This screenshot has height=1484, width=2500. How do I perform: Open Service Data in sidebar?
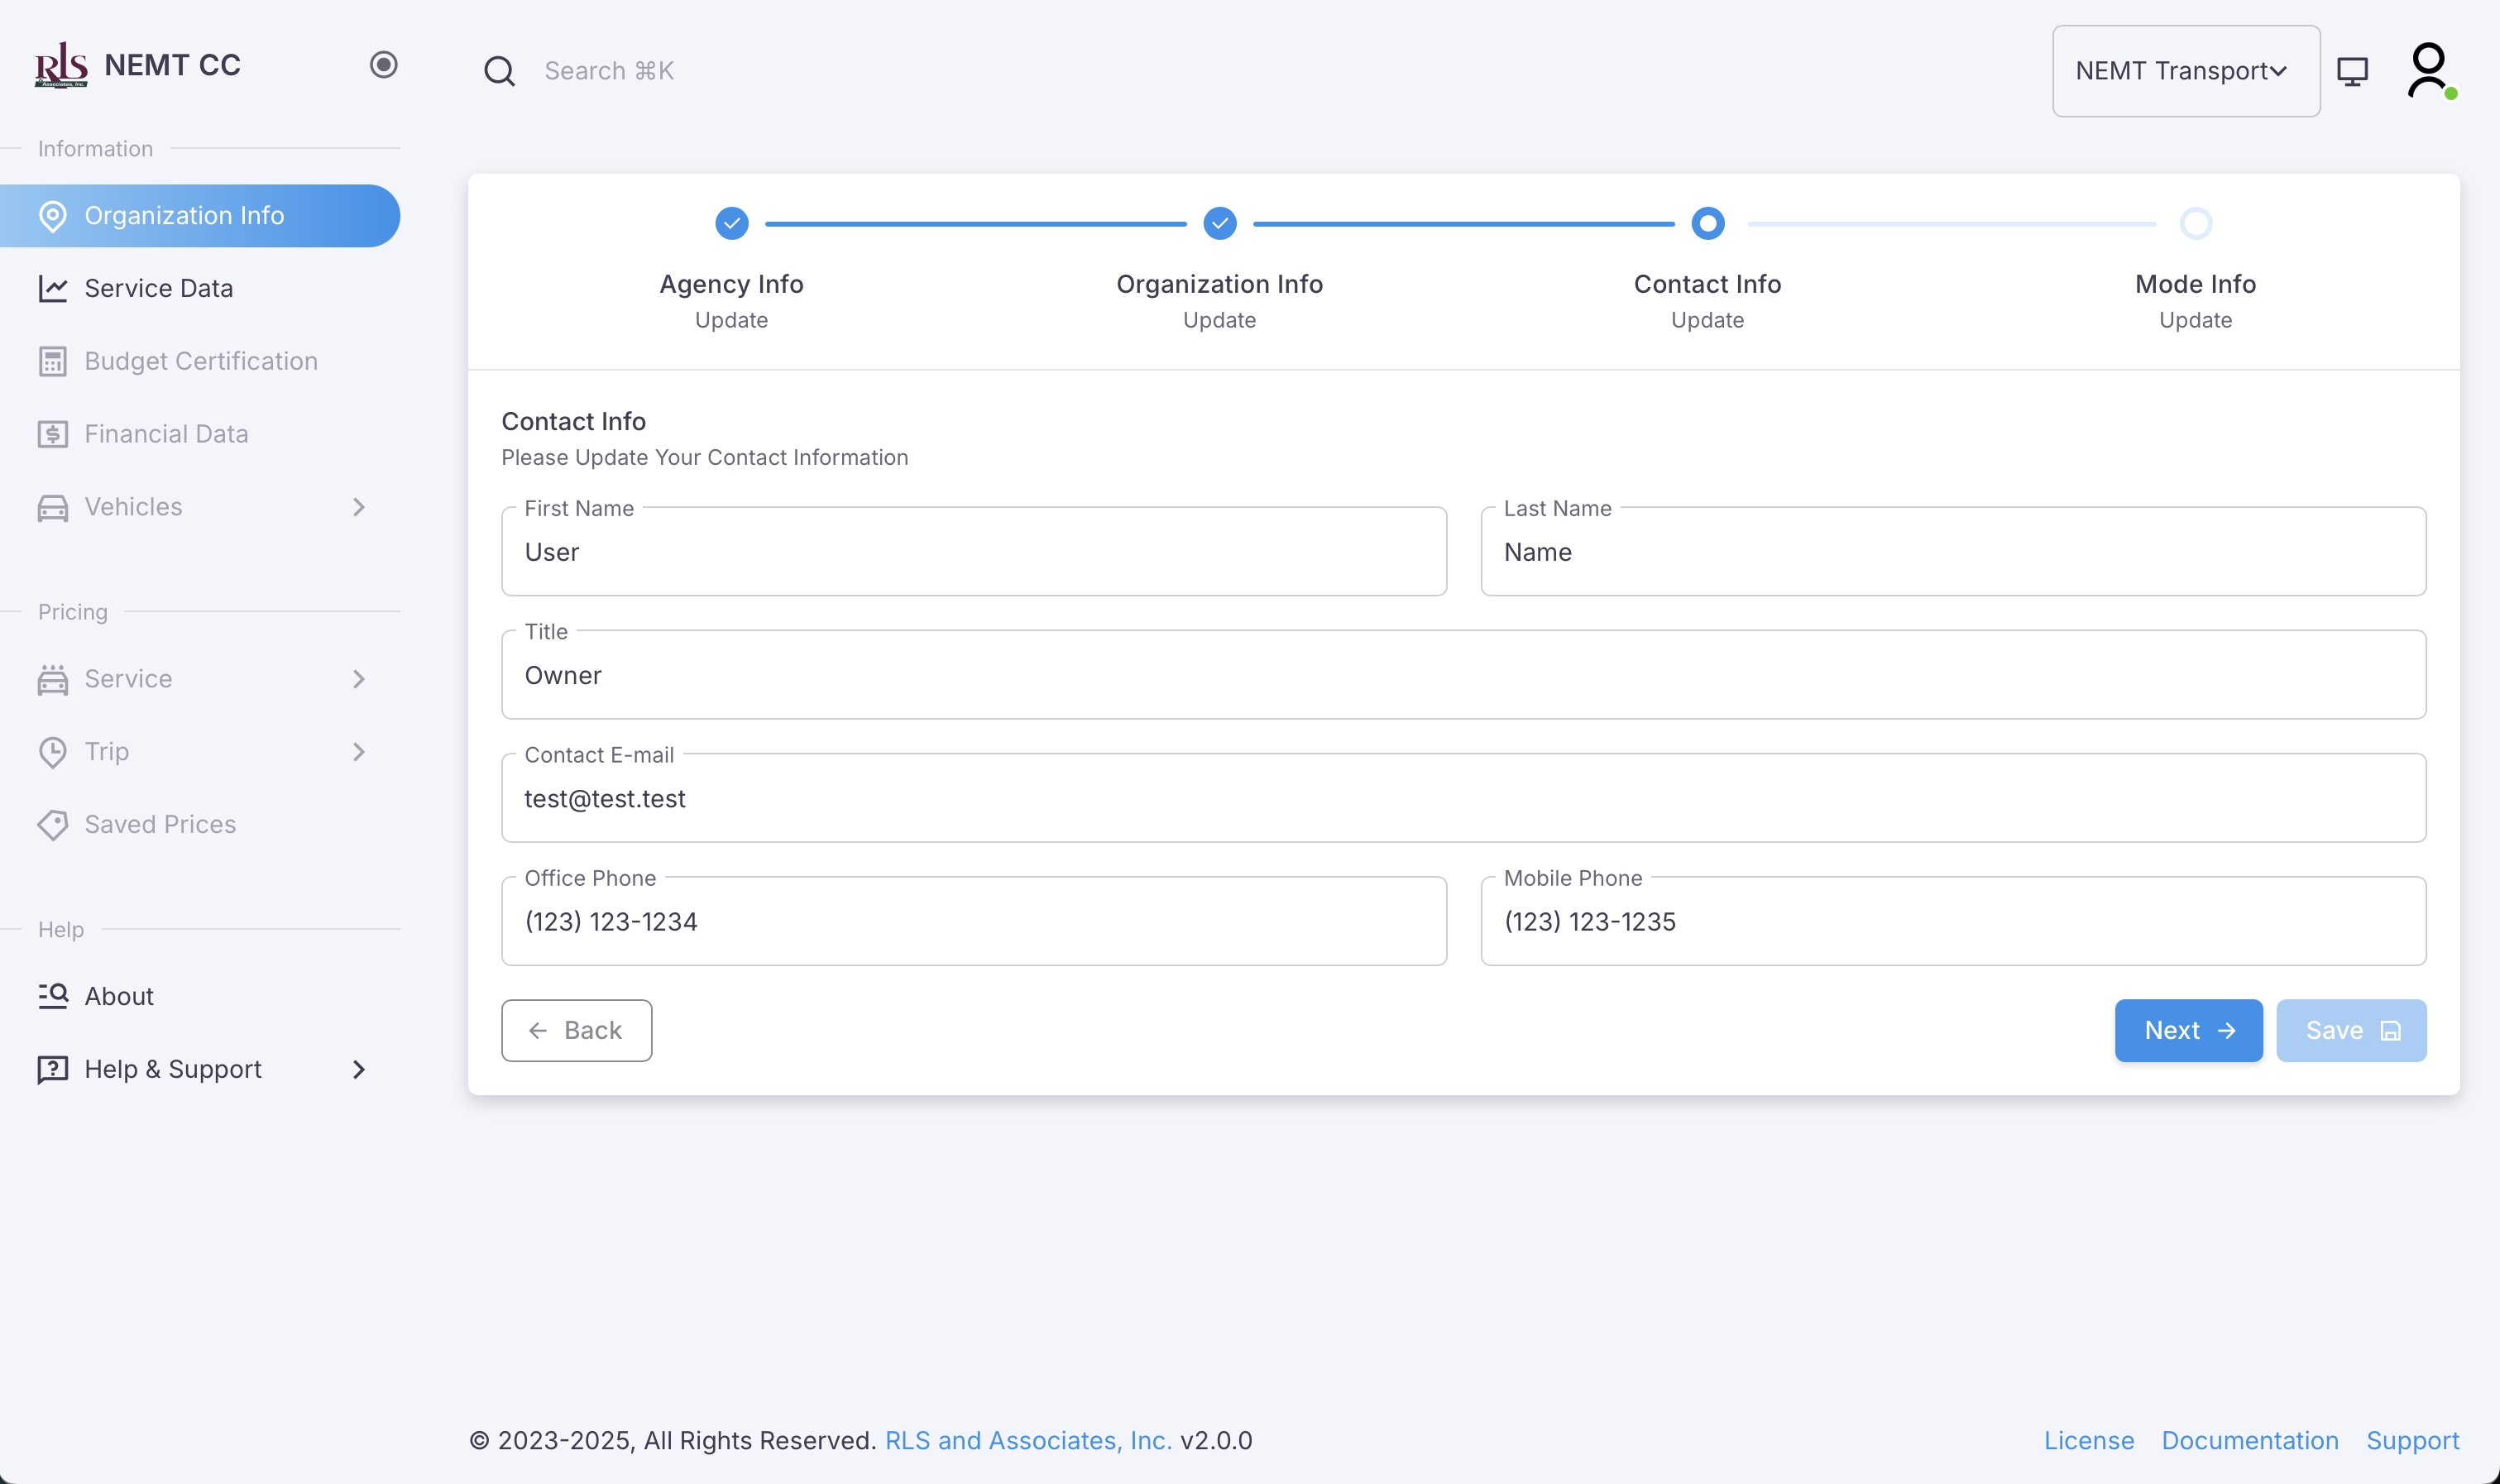click(x=158, y=288)
